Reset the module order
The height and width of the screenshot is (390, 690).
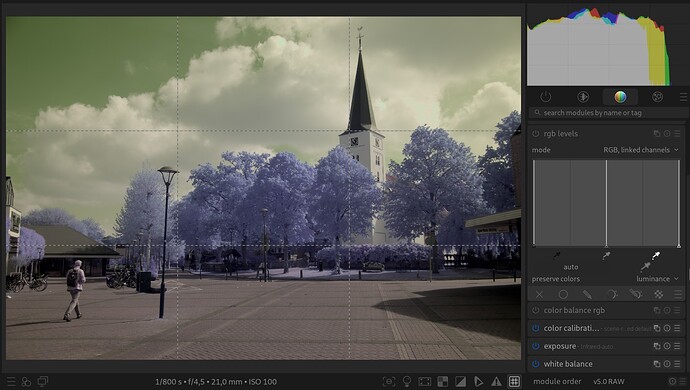(672, 382)
